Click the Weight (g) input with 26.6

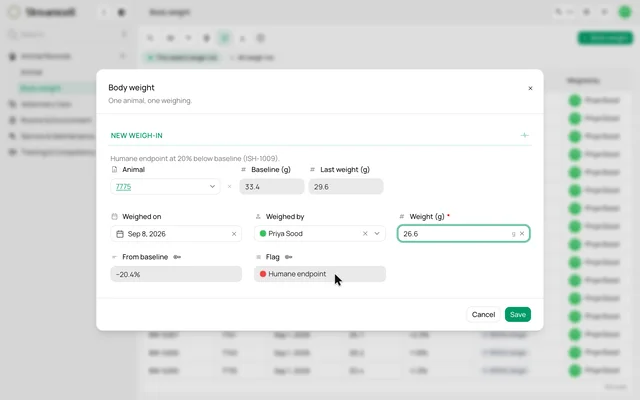coord(464,233)
